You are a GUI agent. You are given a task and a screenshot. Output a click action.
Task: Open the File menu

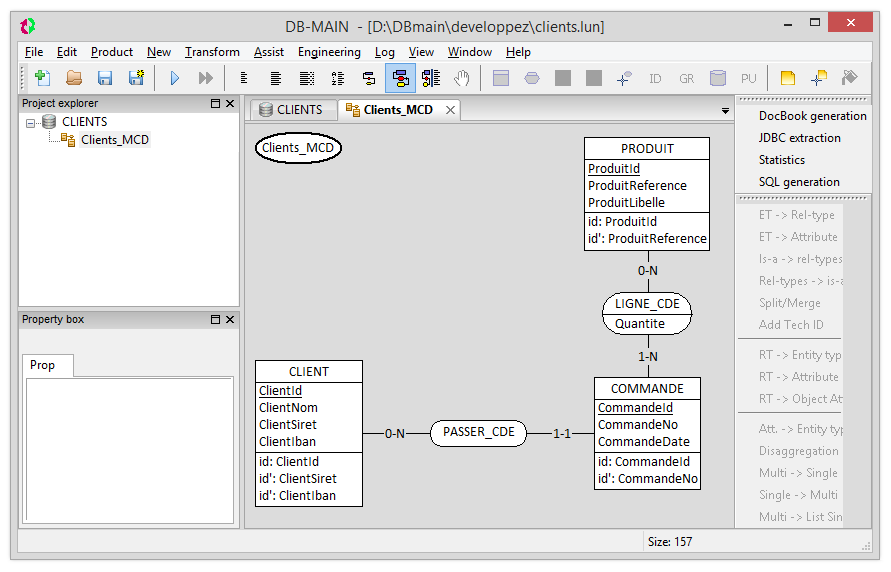click(34, 52)
